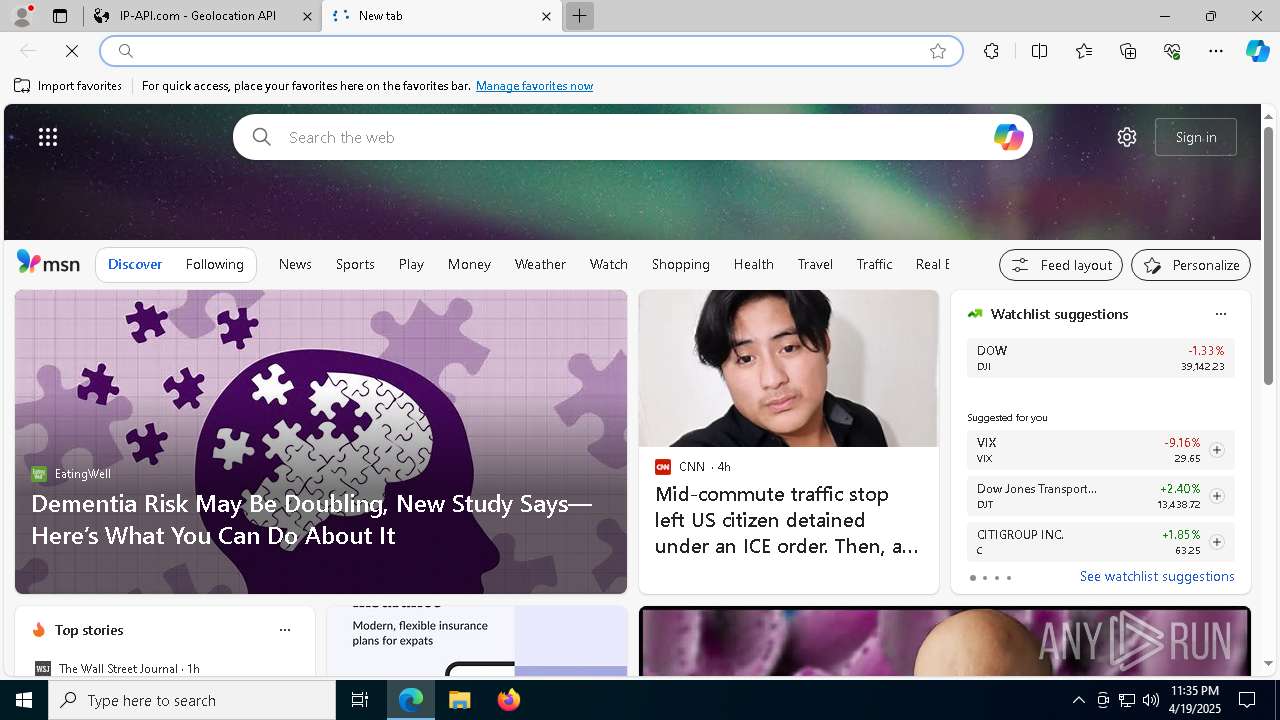Open the Traffic category
The width and height of the screenshot is (1280, 720).
point(874,264)
